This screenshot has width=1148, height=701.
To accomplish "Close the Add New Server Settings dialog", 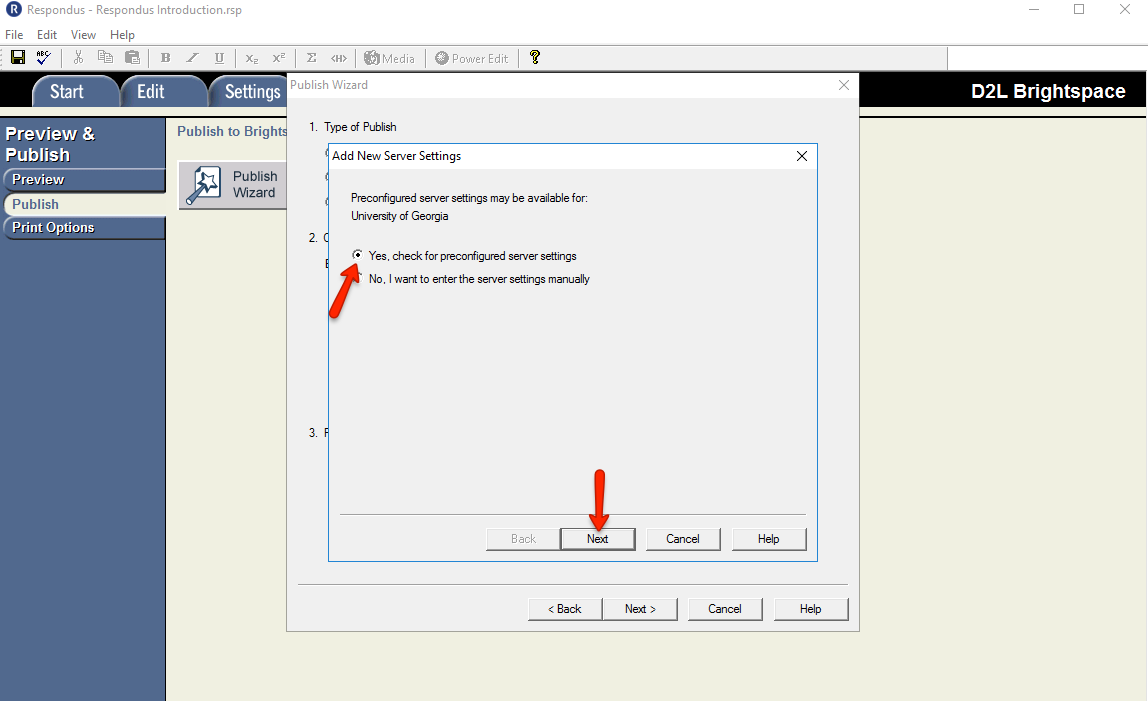I will click(802, 156).
